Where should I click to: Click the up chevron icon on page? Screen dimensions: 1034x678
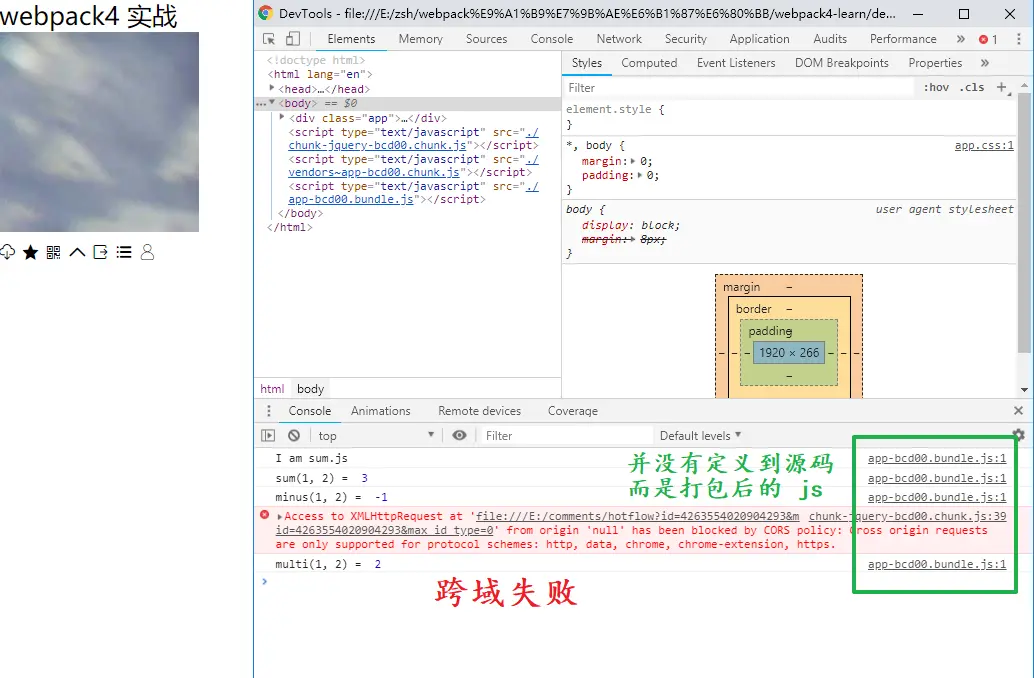(77, 252)
